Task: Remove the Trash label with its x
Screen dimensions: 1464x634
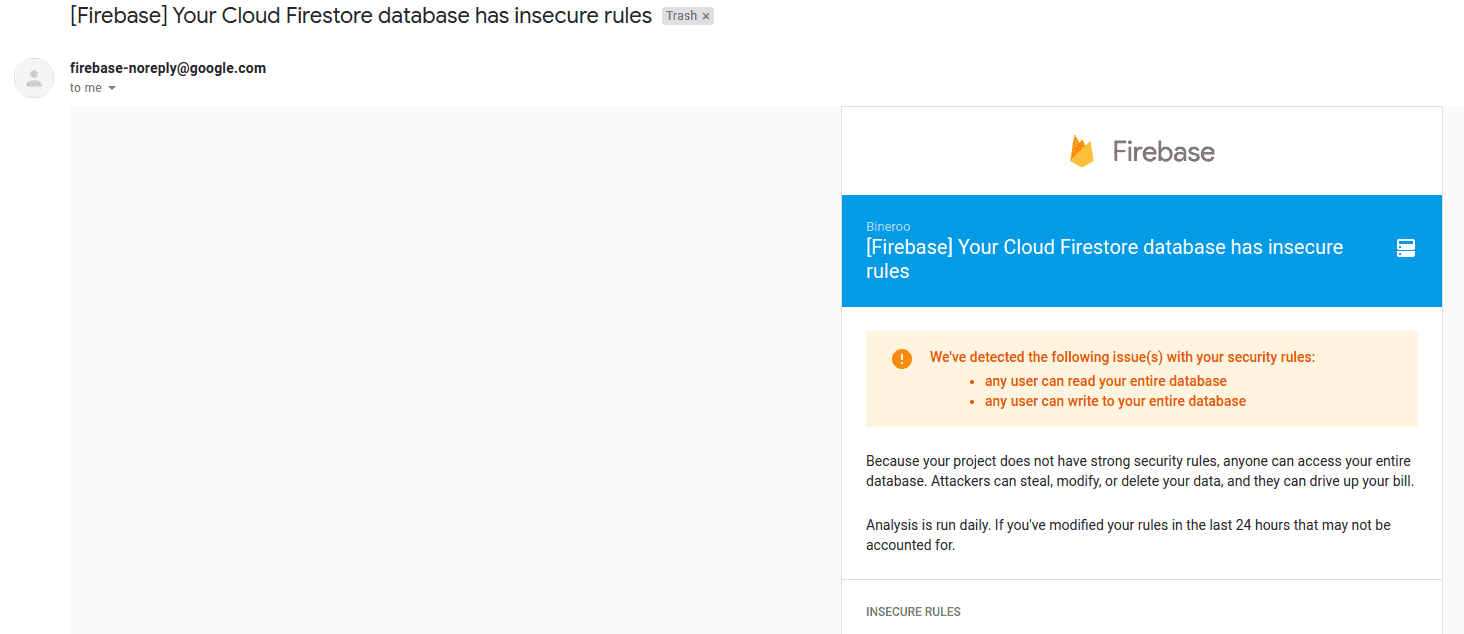Action: (706, 17)
